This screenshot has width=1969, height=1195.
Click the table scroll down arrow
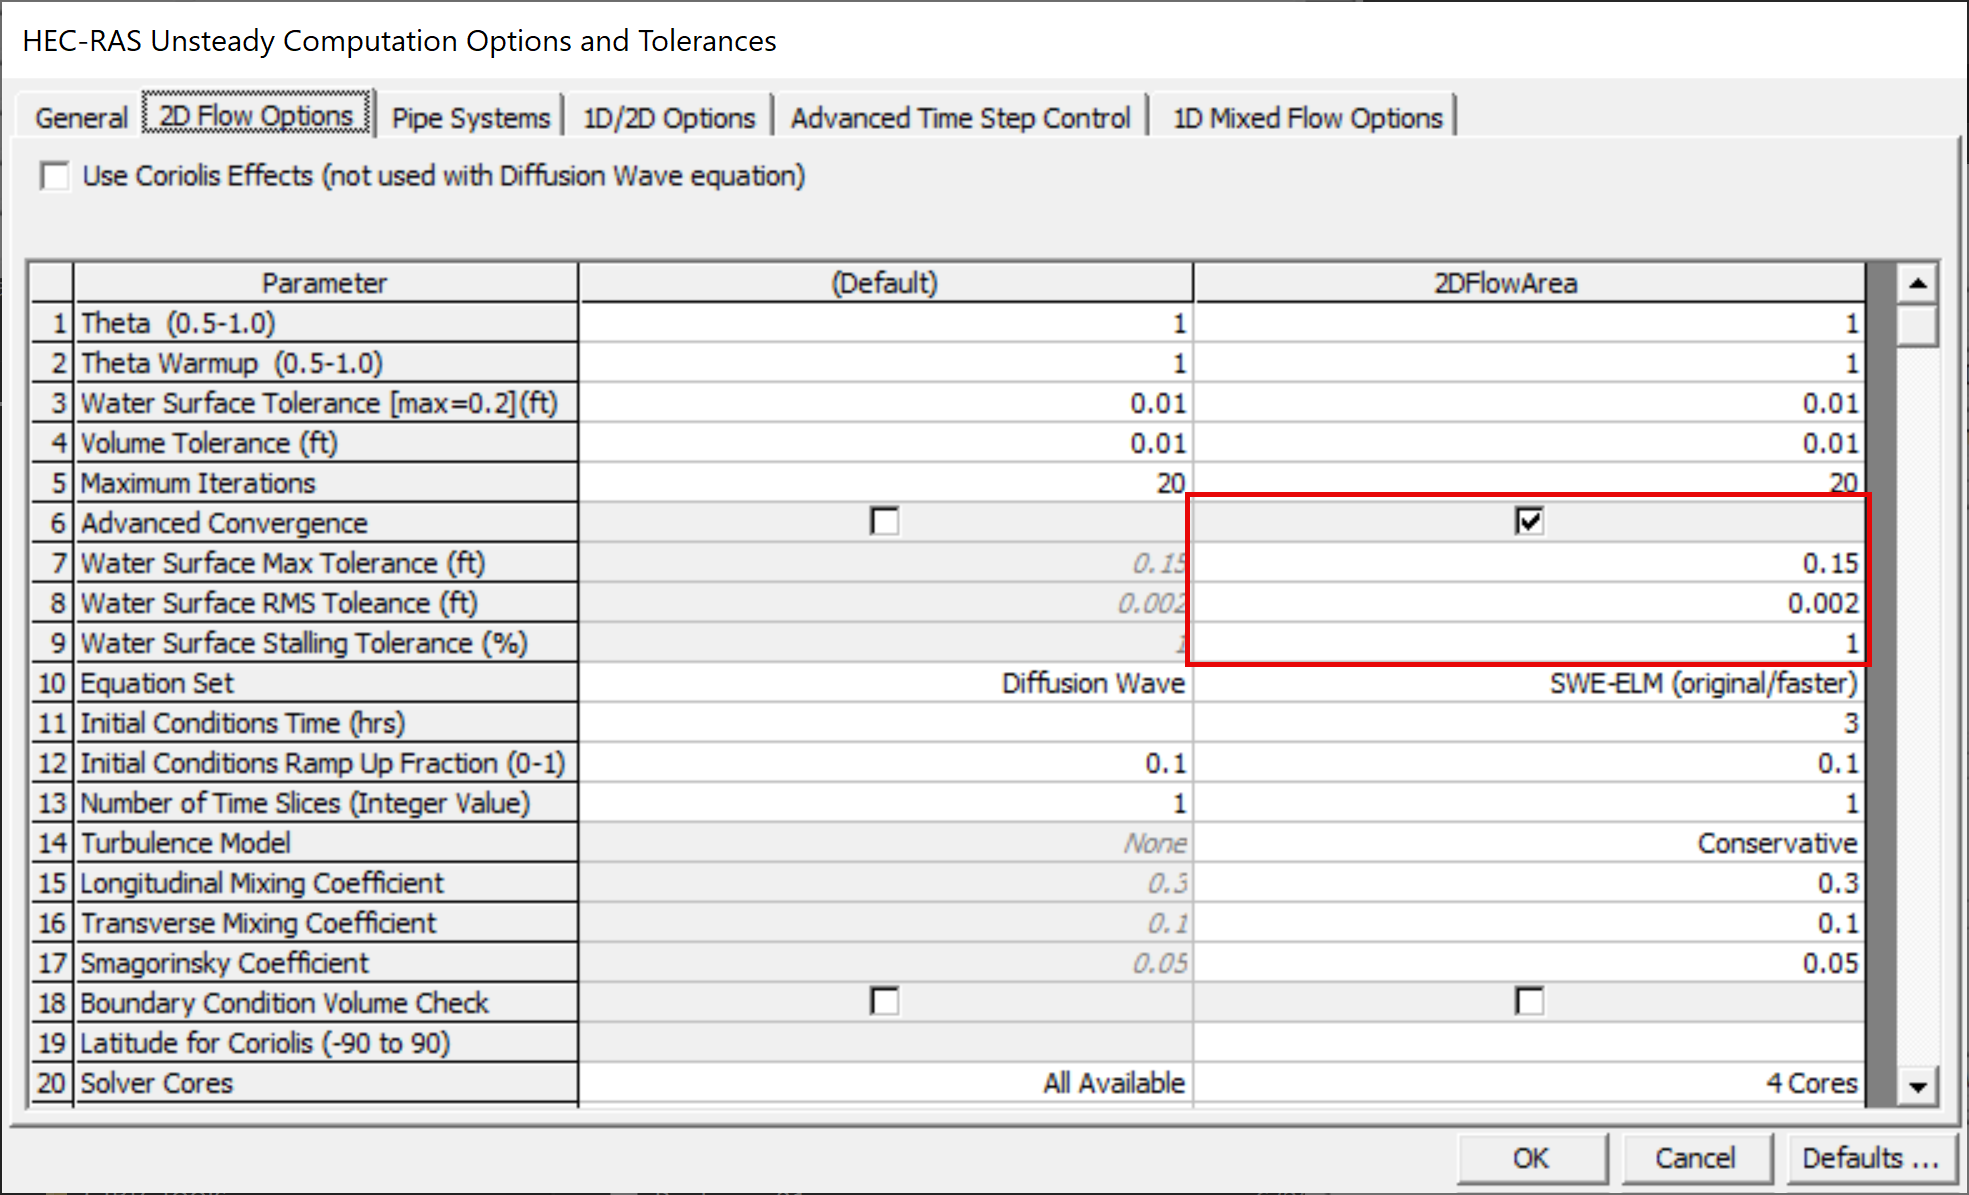[1917, 1086]
